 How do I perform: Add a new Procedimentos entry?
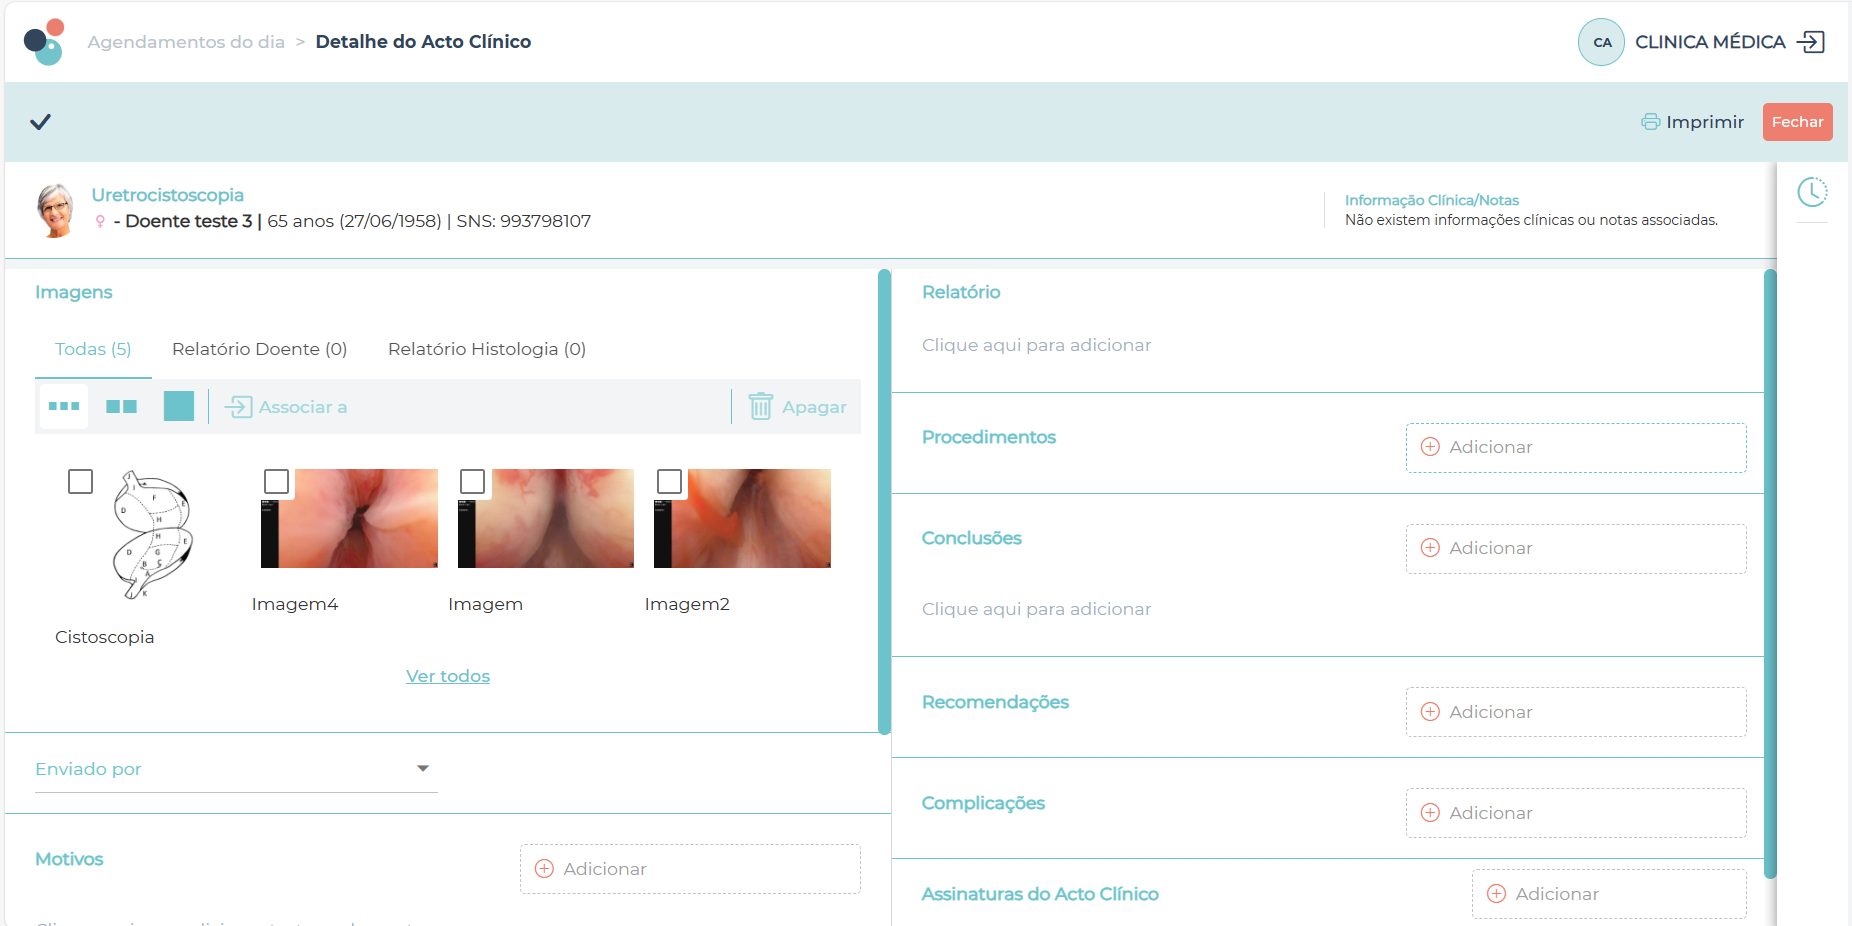coord(1575,448)
